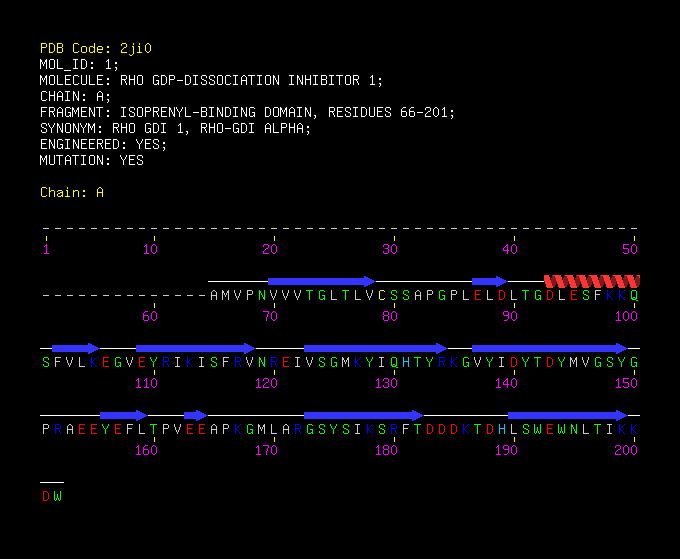Click the strand arrow above LSWEWNLTI
Screen dimensions: 680x559
(568, 415)
